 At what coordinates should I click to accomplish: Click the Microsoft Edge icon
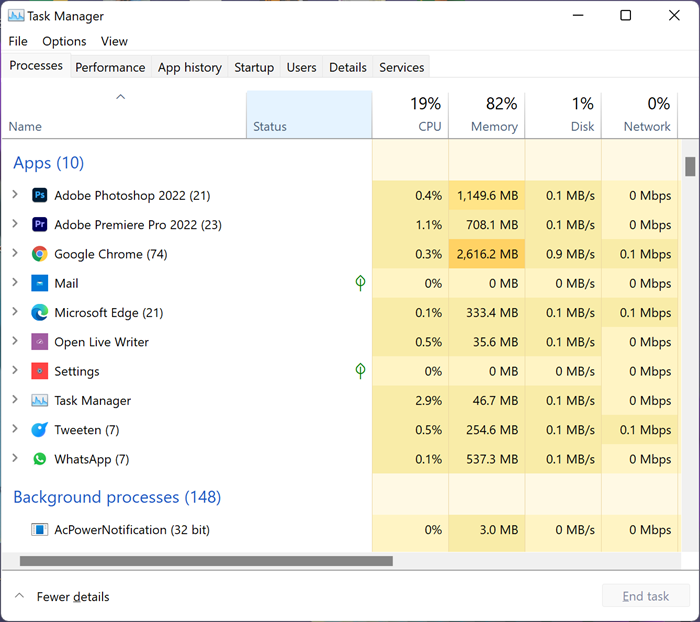[39, 312]
